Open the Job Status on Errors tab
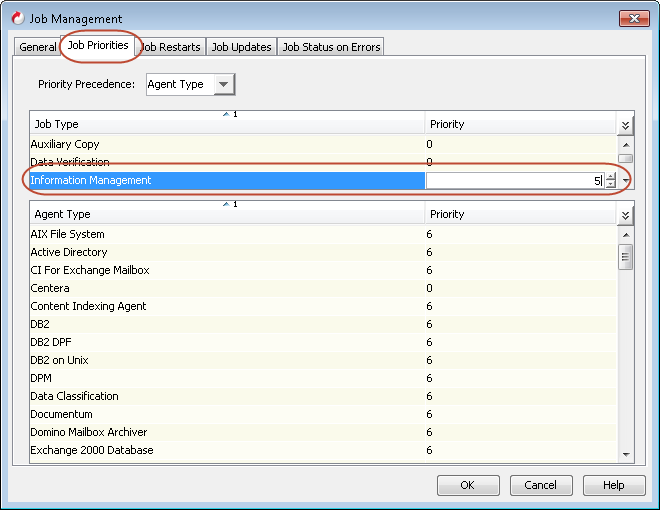Screen dimensions: 660x510 [330, 47]
